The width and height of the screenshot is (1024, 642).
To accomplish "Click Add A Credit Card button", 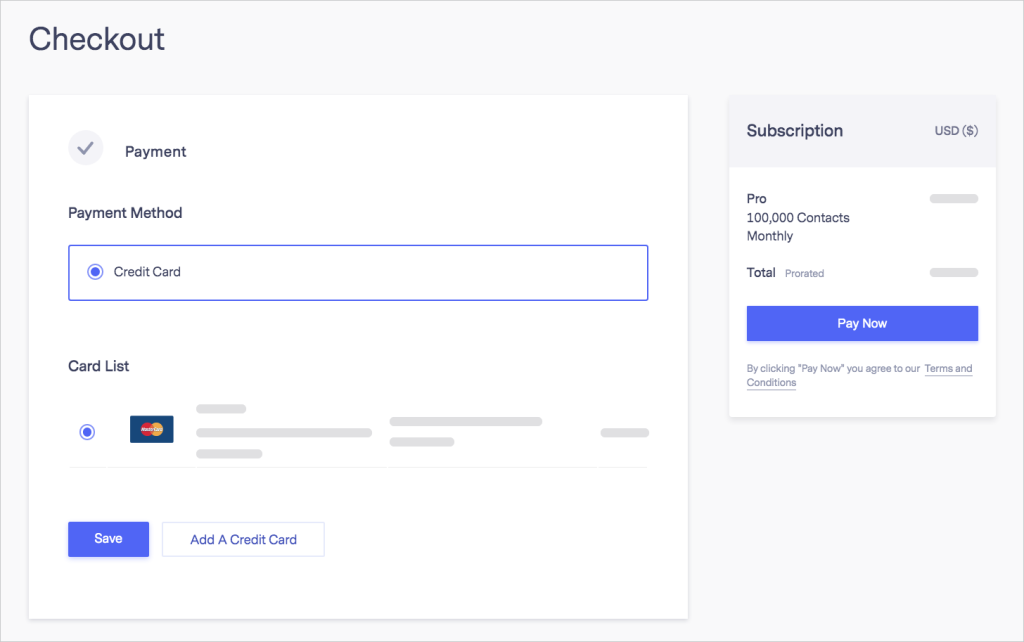I will pyautogui.click(x=243, y=539).
